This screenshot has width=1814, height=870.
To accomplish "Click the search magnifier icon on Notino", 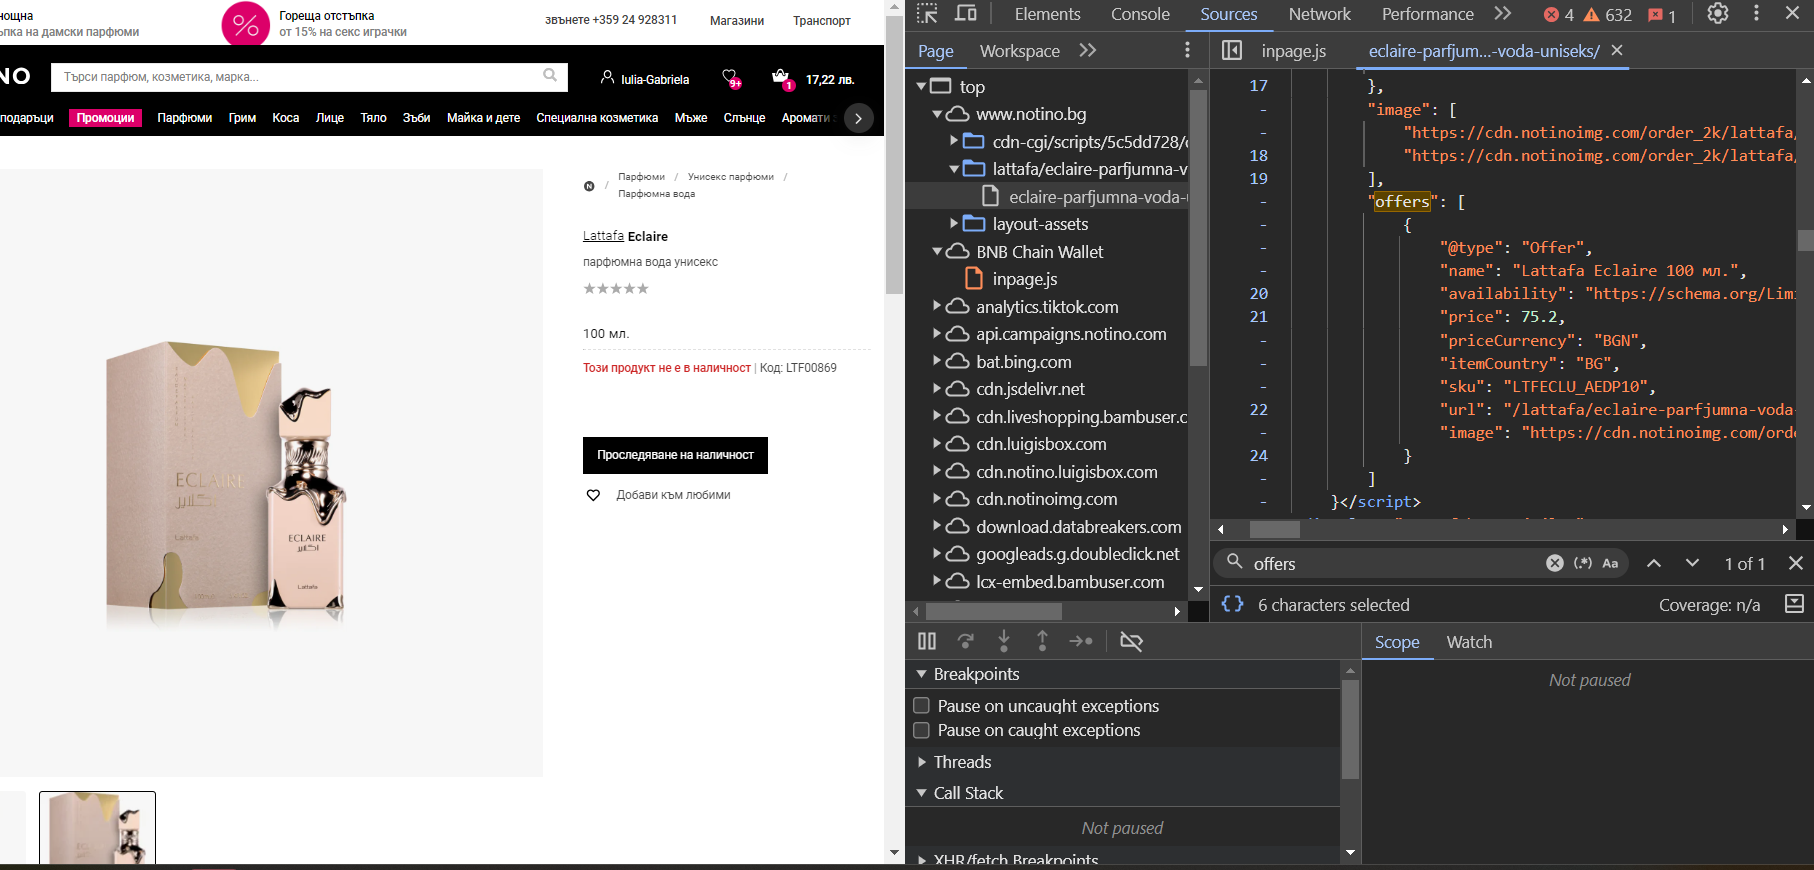I will [x=550, y=75].
